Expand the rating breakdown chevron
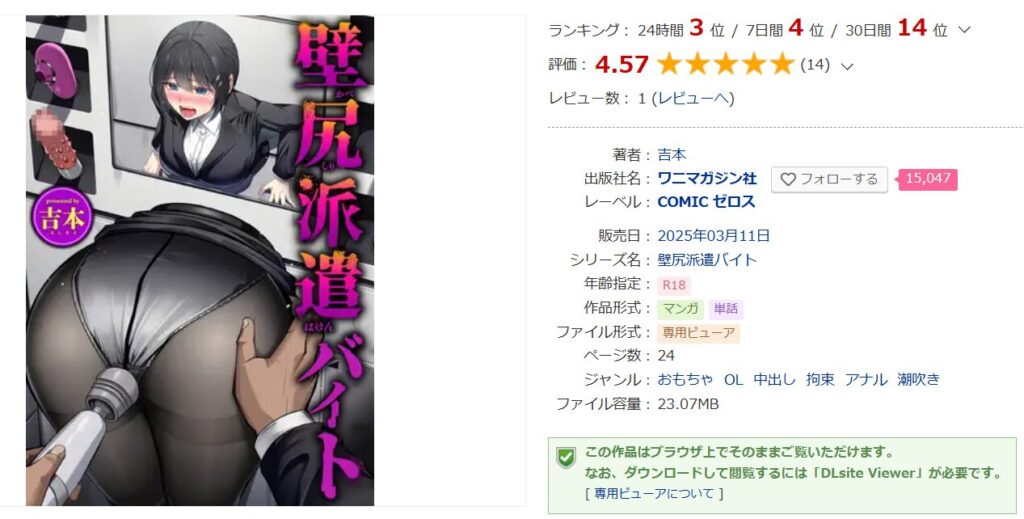Viewport: 1024px width, 519px height. point(847,66)
